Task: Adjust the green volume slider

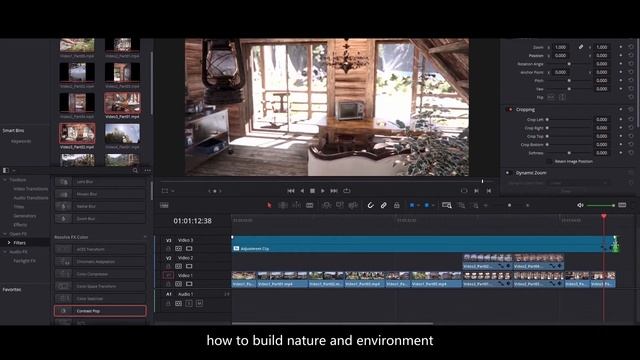Action: pos(601,205)
